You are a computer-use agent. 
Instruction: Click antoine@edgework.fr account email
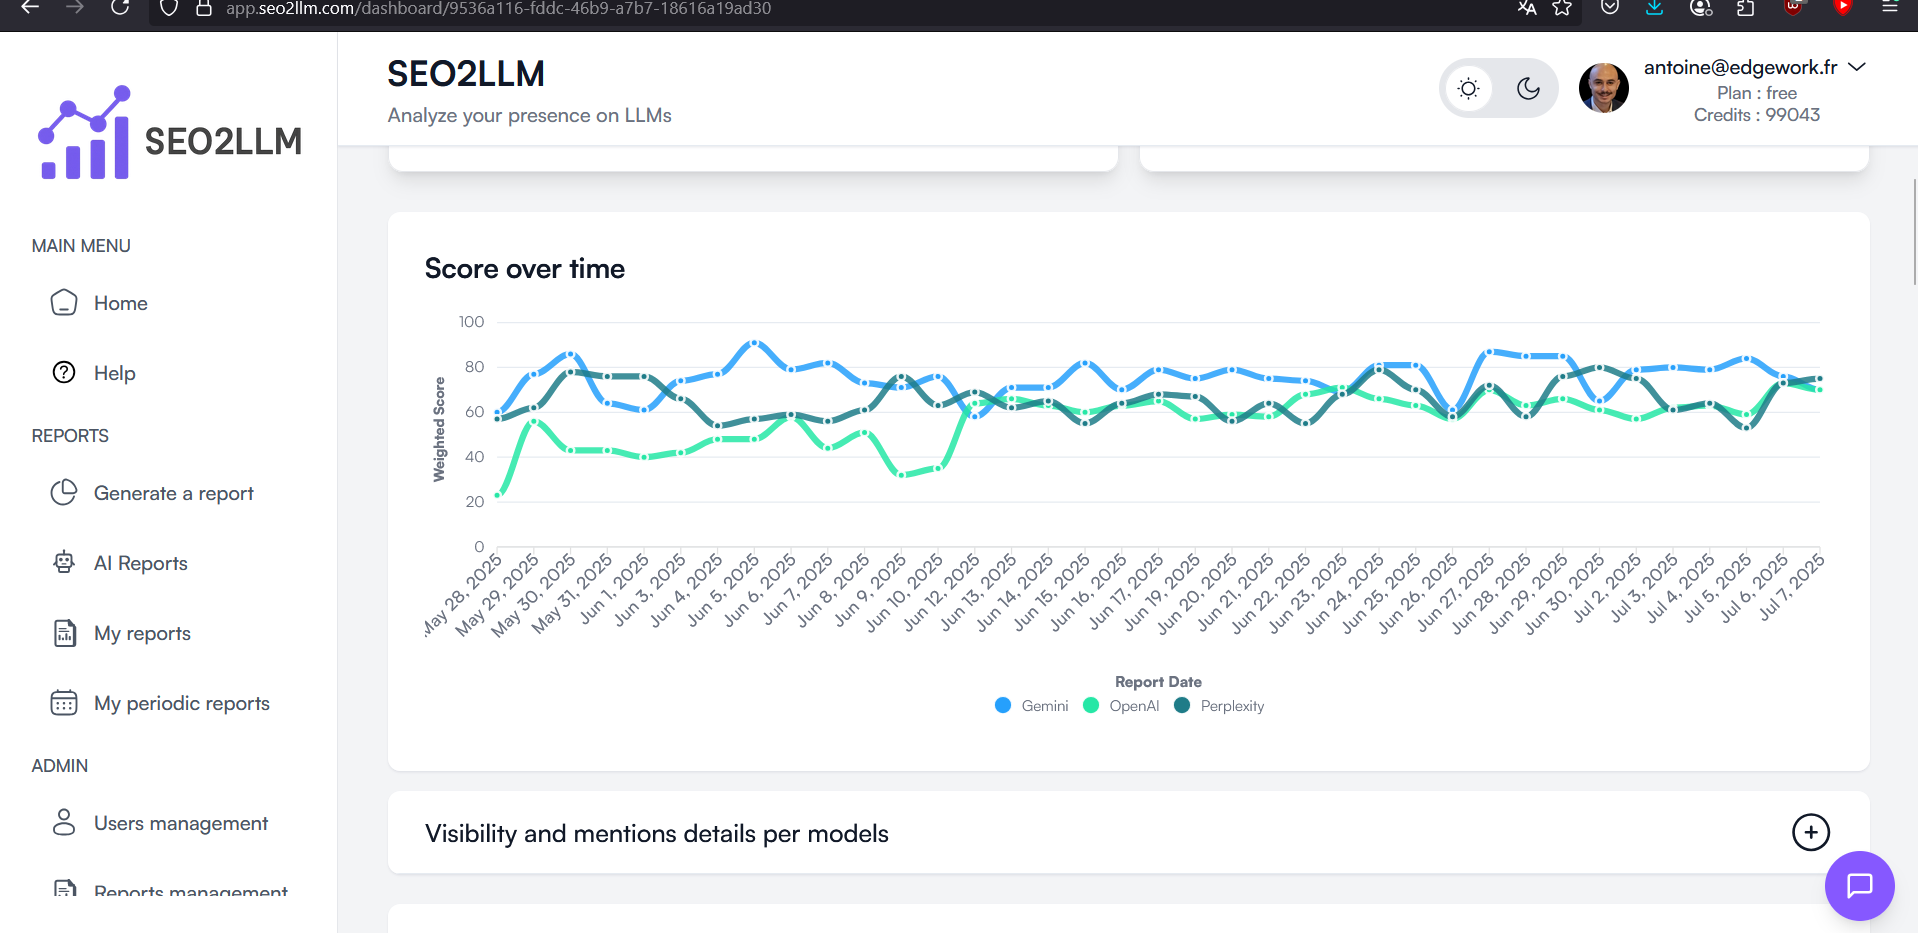click(1740, 67)
